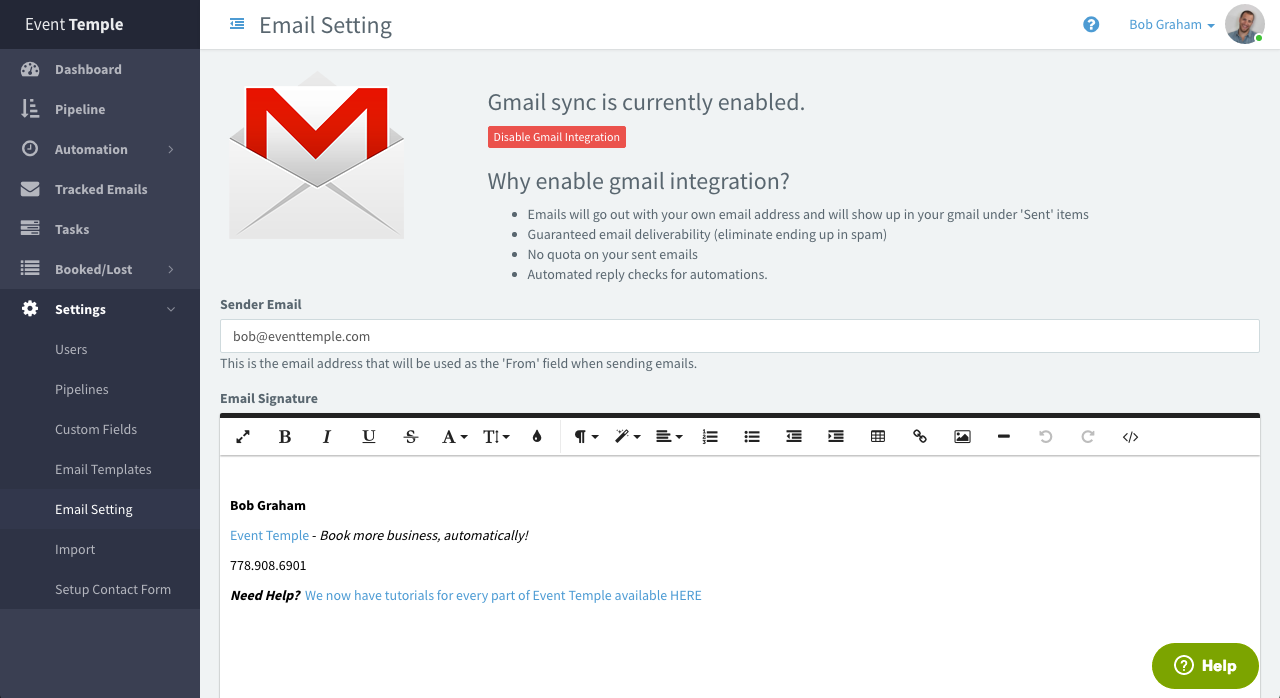
Task: Open Dashboard from sidebar
Action: [100, 69]
